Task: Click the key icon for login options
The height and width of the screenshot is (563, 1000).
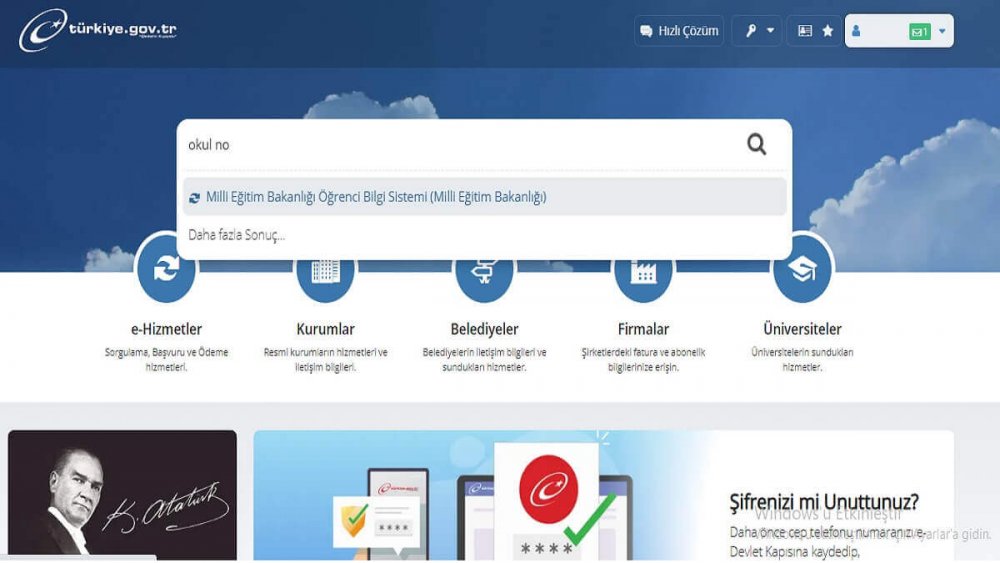Action: pyautogui.click(x=751, y=31)
